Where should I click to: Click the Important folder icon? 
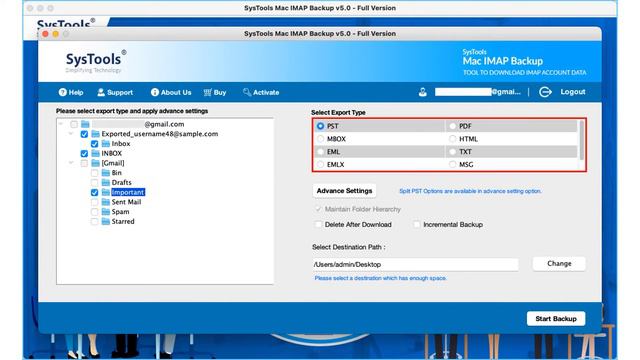(x=106, y=192)
